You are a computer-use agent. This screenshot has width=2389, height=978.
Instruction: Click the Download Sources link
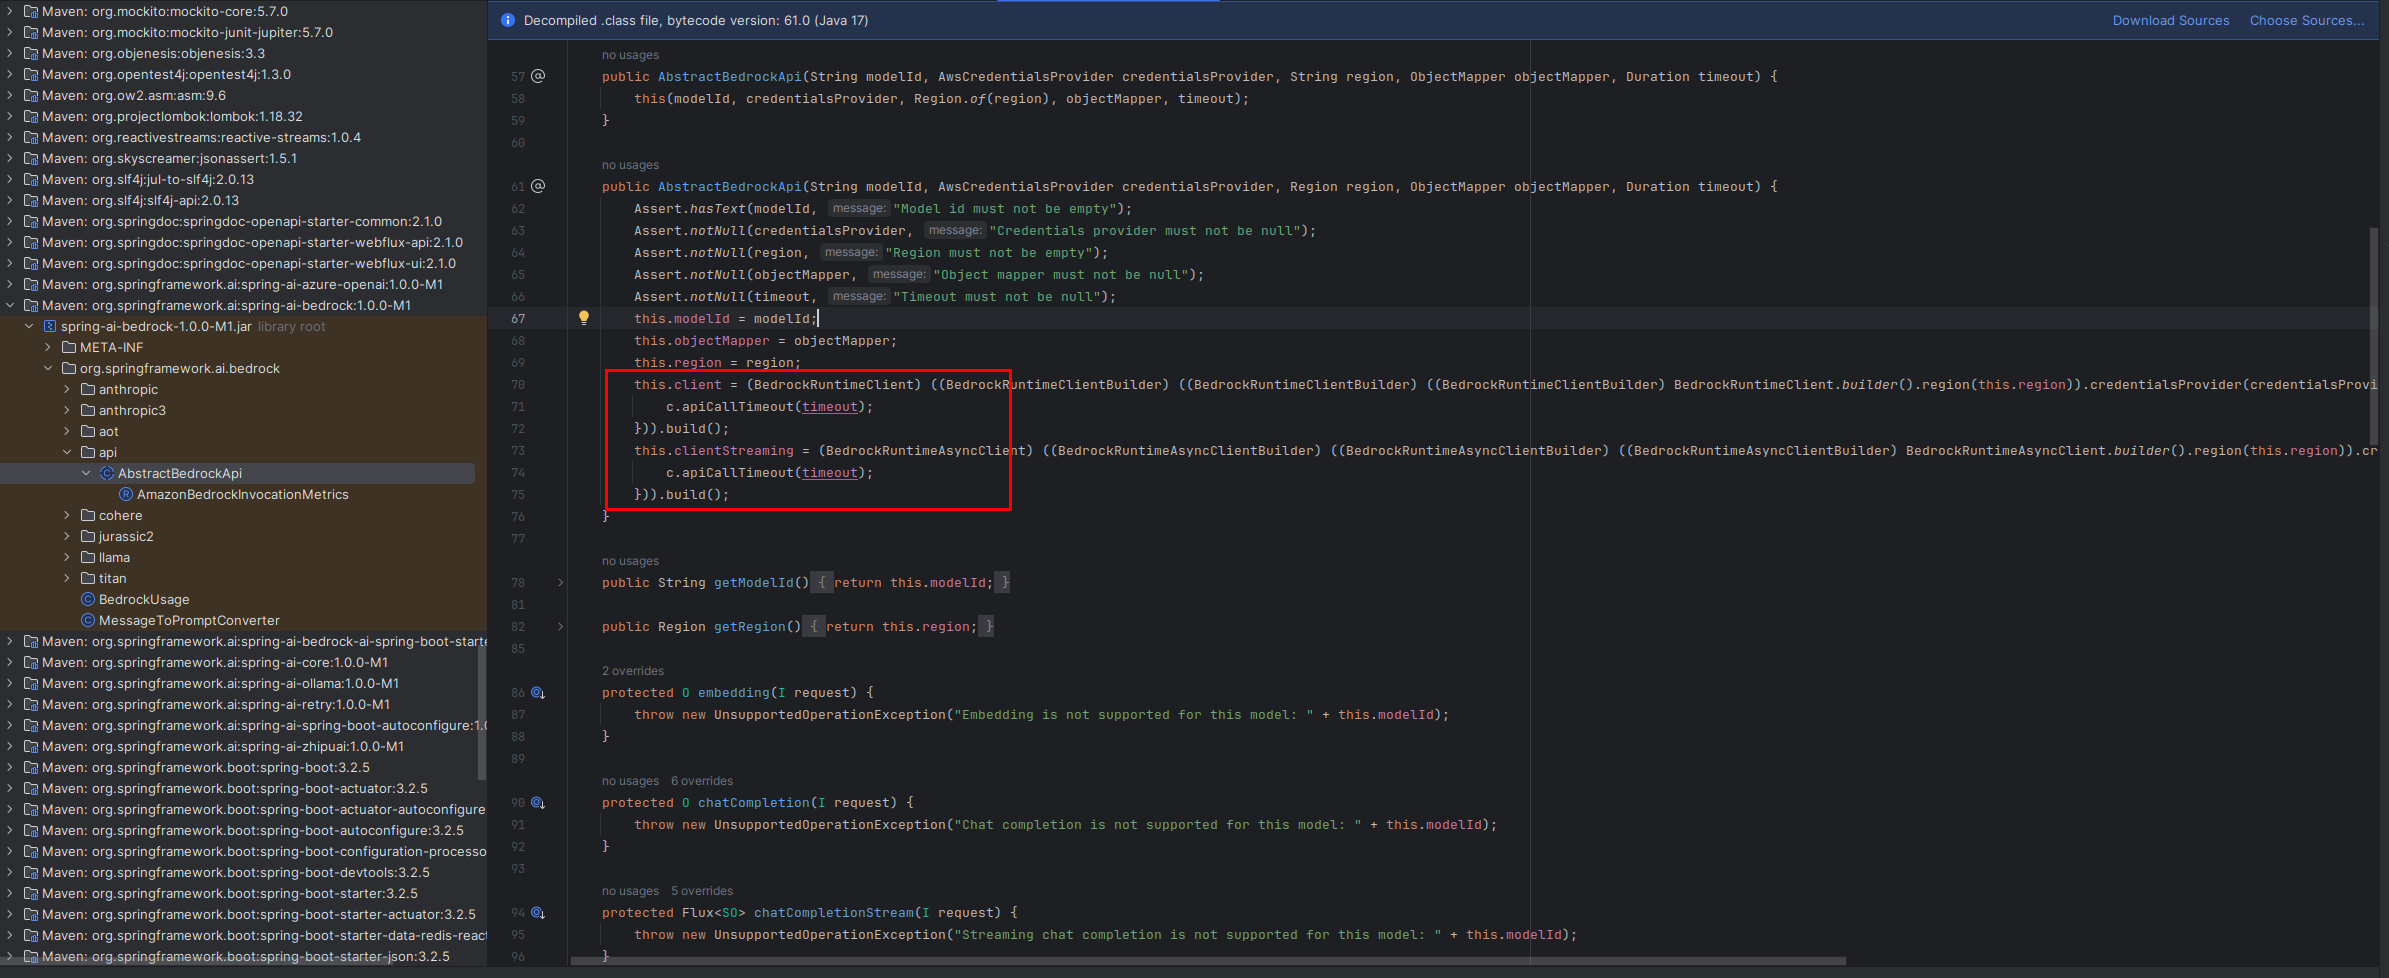(2170, 20)
